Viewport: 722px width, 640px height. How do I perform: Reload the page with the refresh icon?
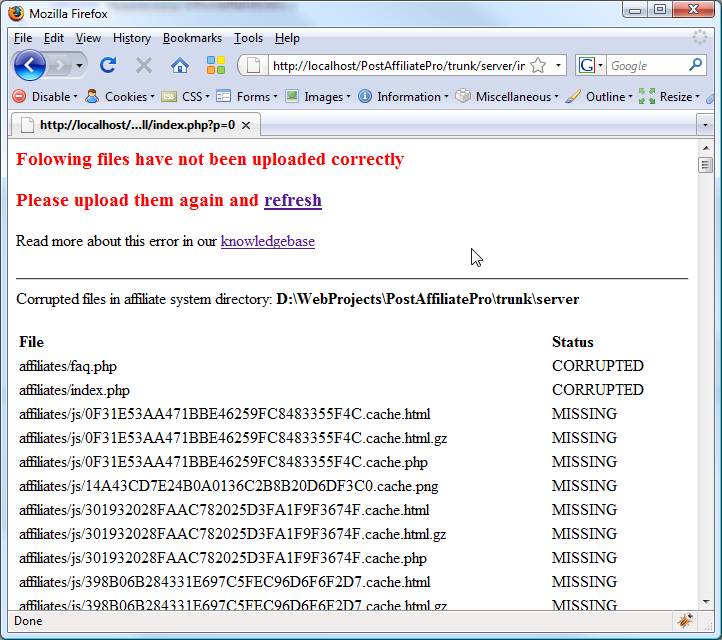pos(108,65)
